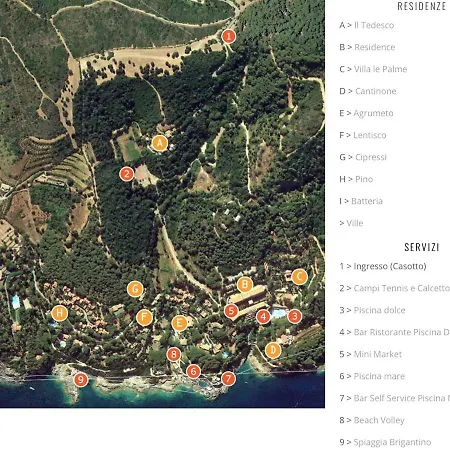Image resolution: width=450 pixels, height=450 pixels.
Task: Select '4 > Bar Ristorante Piscina' entry
Action: click(x=395, y=332)
